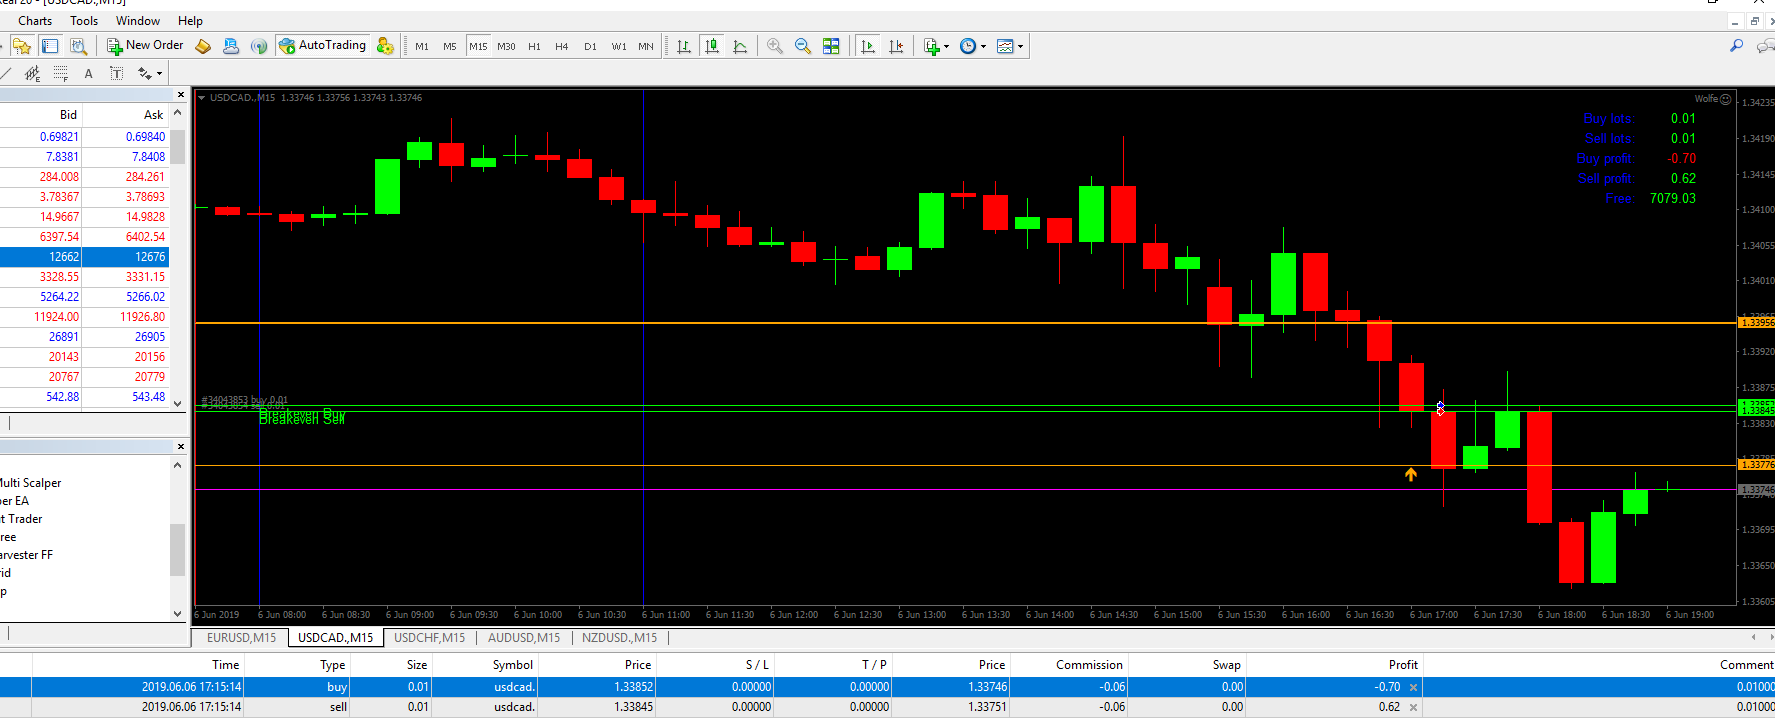Select the H1 timeframe button
Image resolution: width=1775 pixels, height=718 pixels.
(534, 46)
